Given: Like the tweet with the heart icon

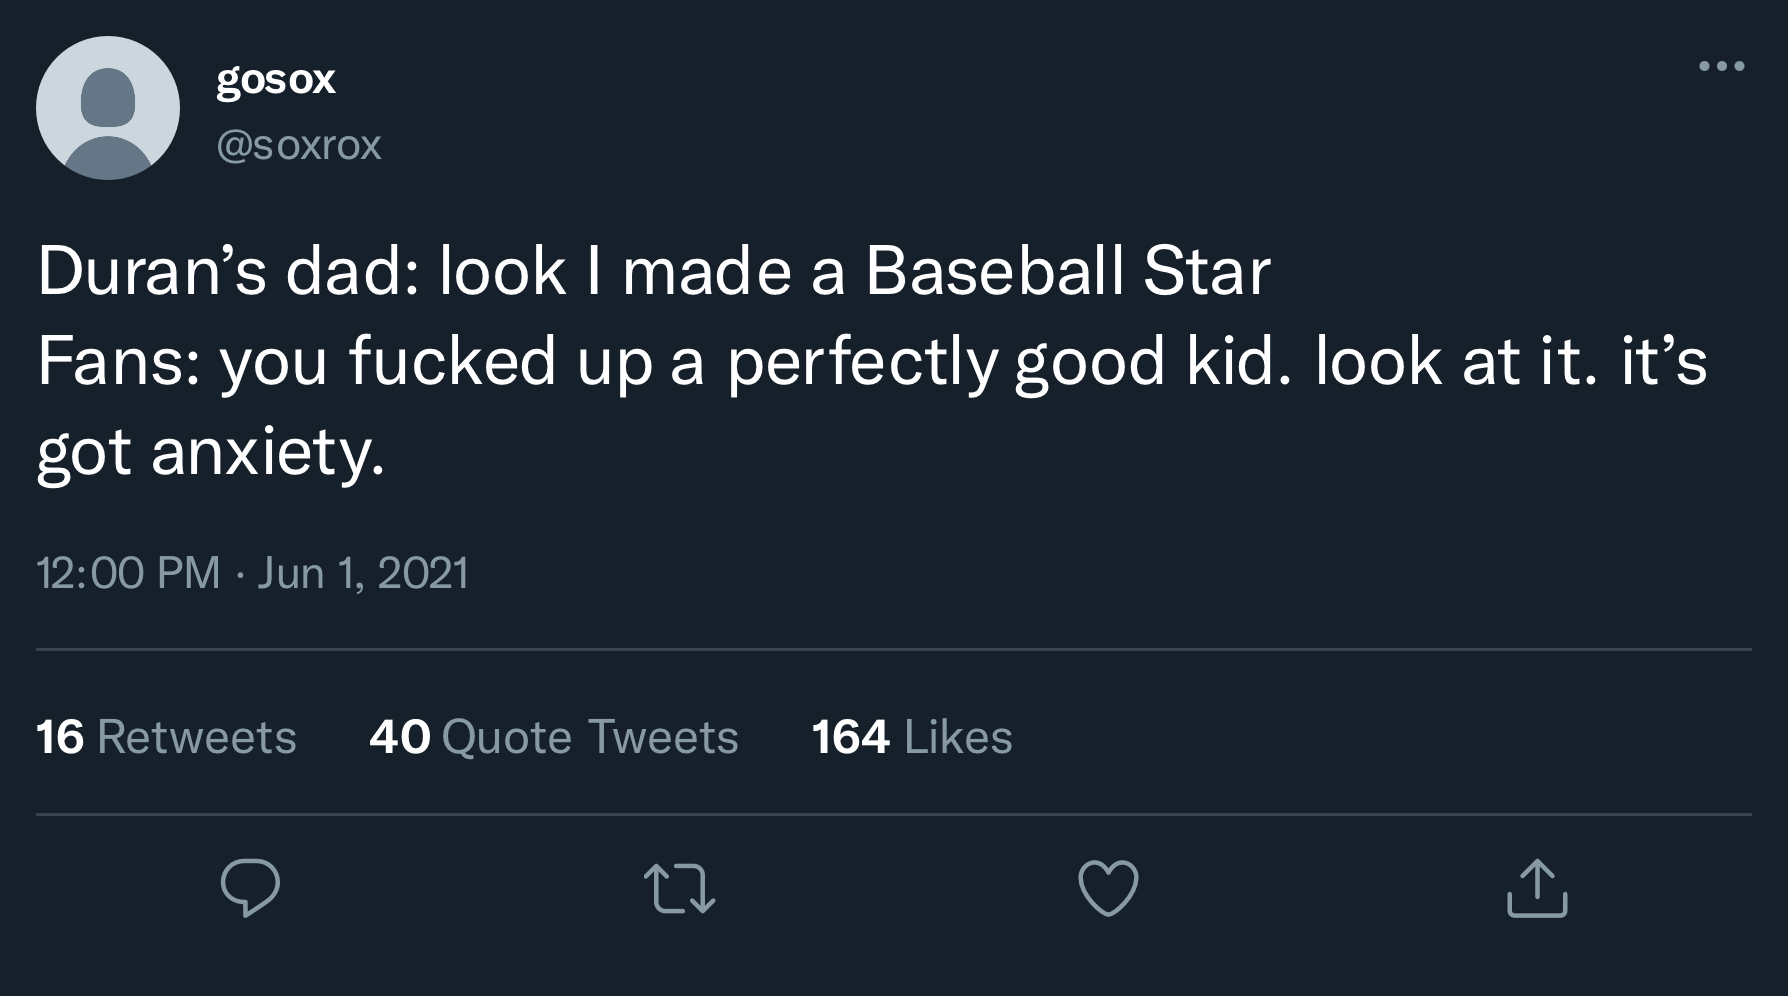Looking at the screenshot, I should pyautogui.click(x=1108, y=888).
